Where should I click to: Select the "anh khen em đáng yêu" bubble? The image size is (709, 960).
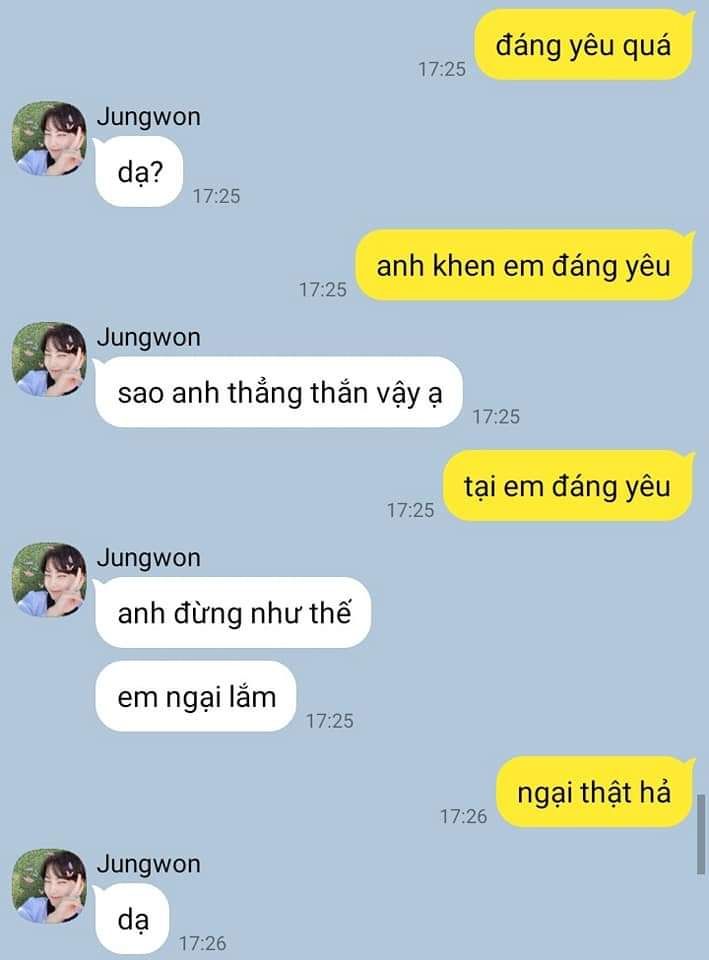coord(524,266)
